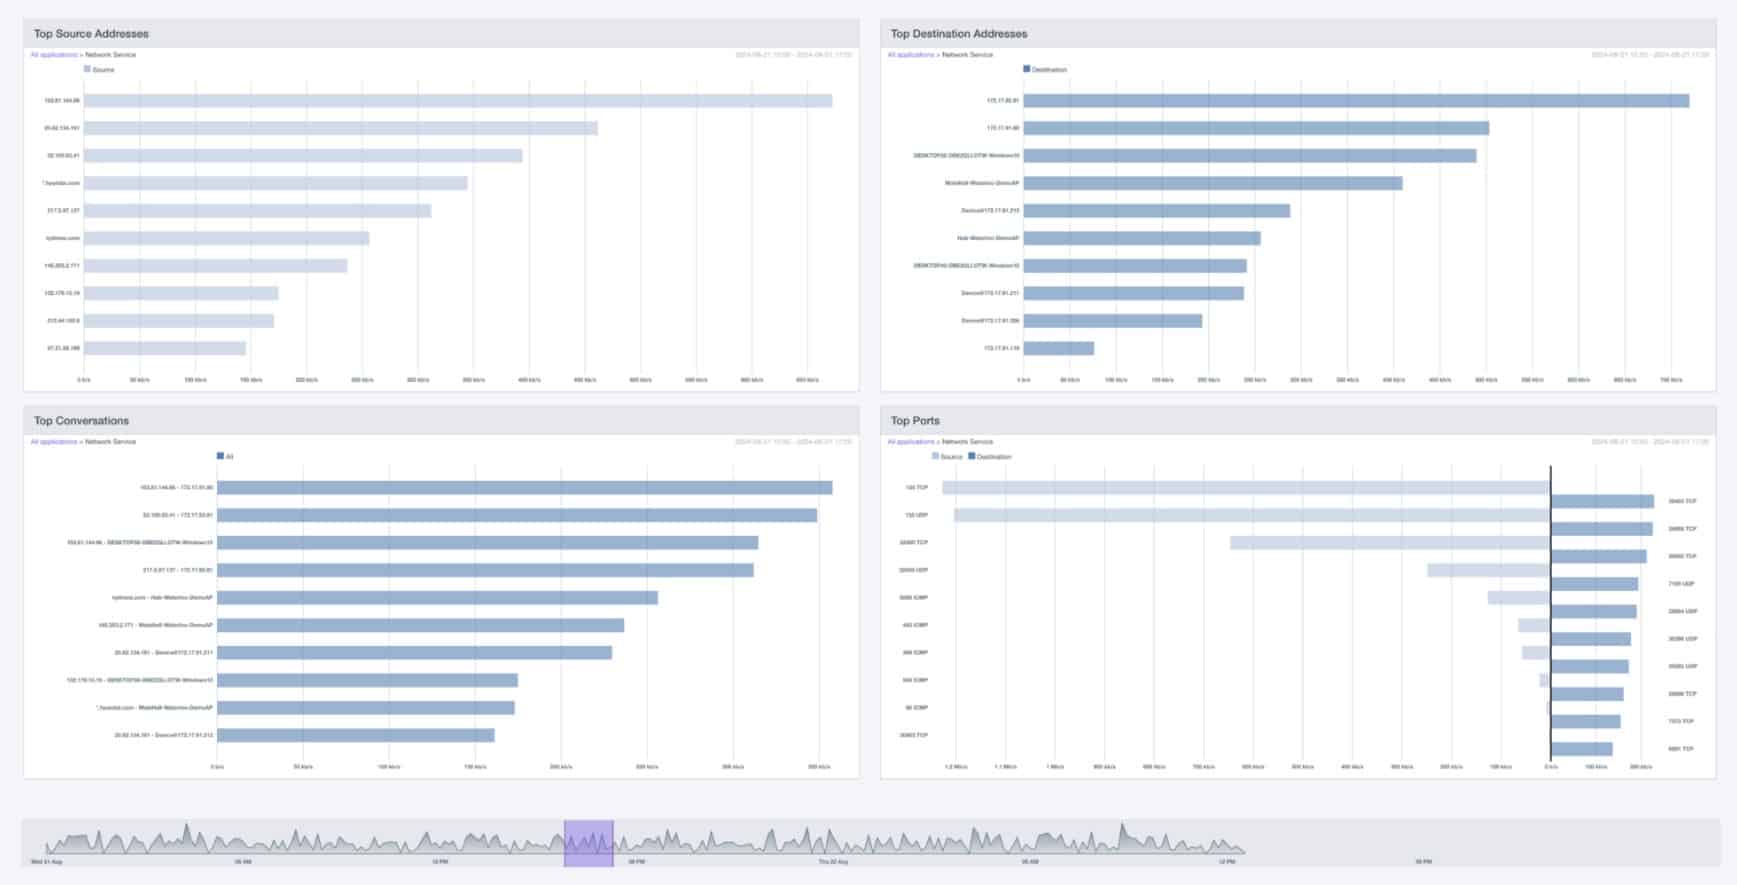Screen dimensions: 1737x885
Task: Select nytimes.com bar in Top Source Addresses
Action: pos(226,238)
